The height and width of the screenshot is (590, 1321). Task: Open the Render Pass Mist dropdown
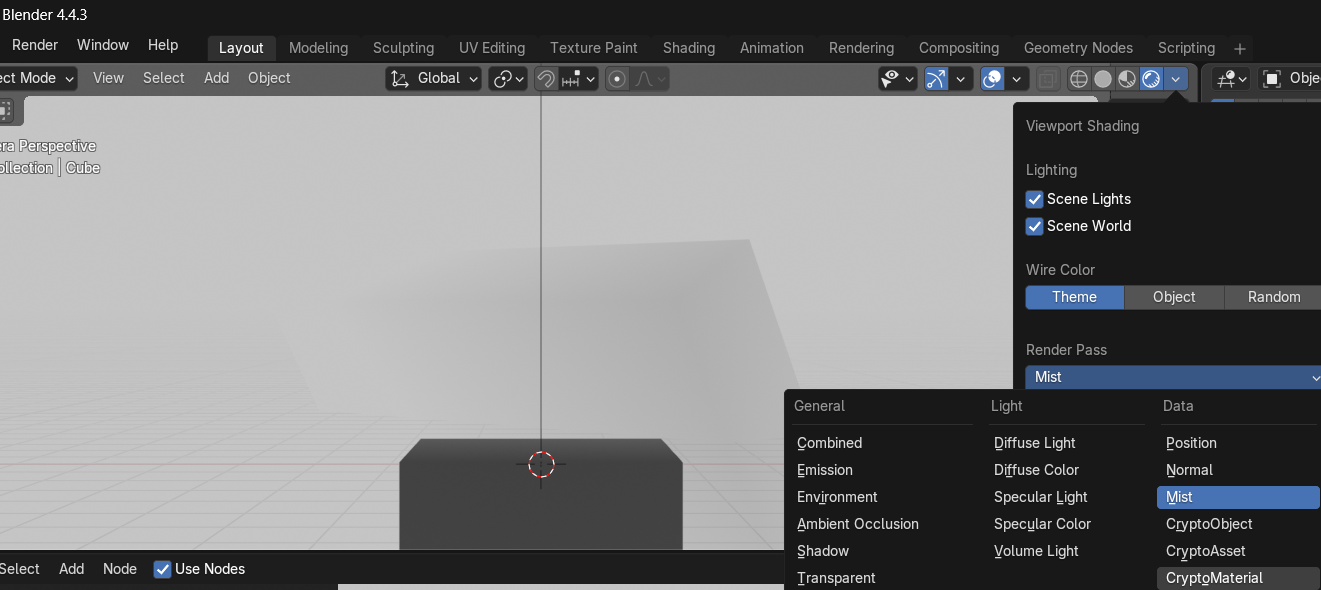[1173, 377]
